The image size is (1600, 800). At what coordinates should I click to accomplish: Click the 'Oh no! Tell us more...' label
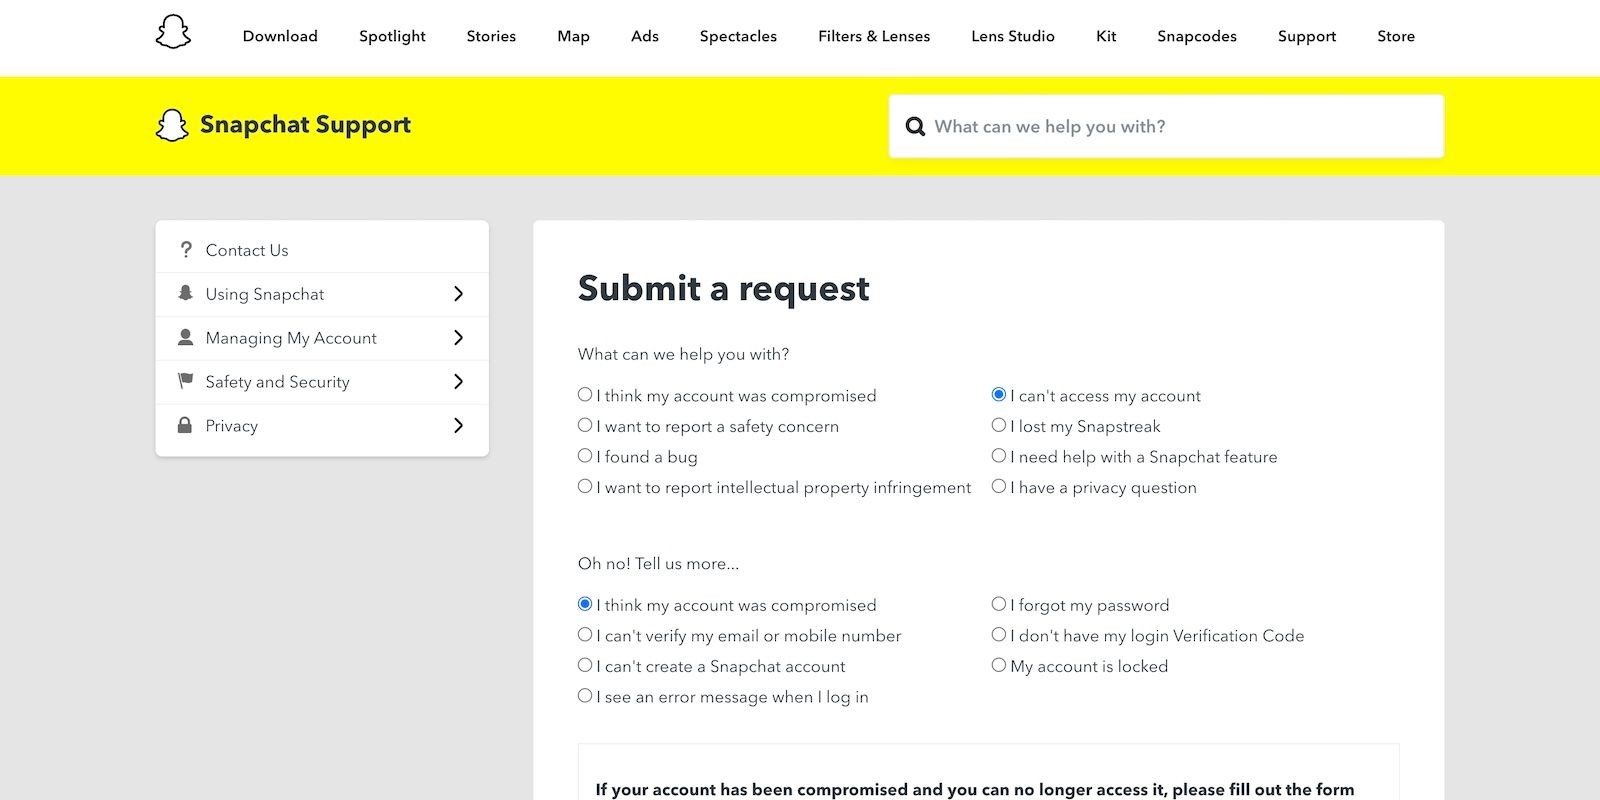click(x=658, y=563)
